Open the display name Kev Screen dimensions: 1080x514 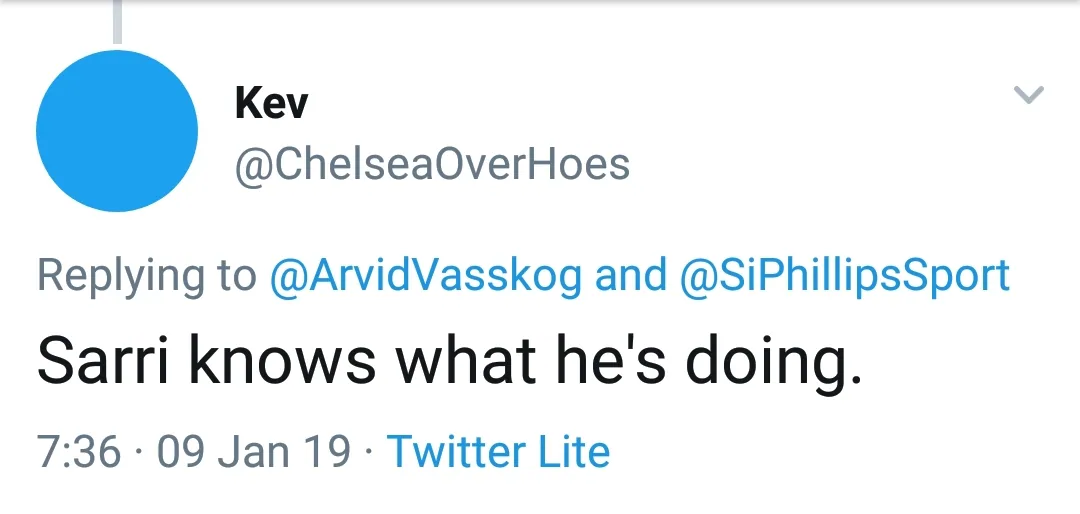point(271,103)
